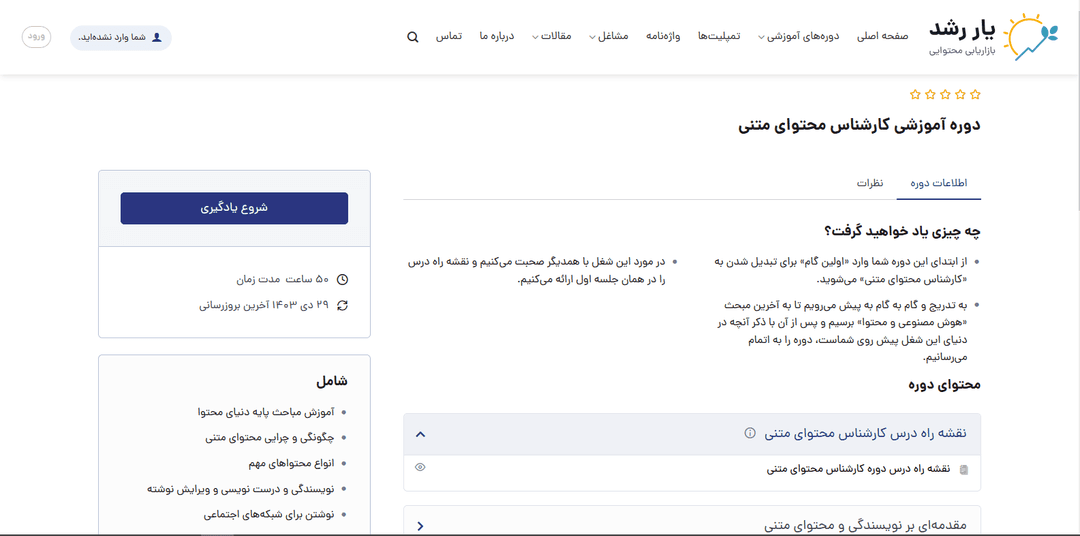The image size is (1080, 536).
Task: Collapse the نقشه راه درس کارشناس section
Action: pos(421,434)
